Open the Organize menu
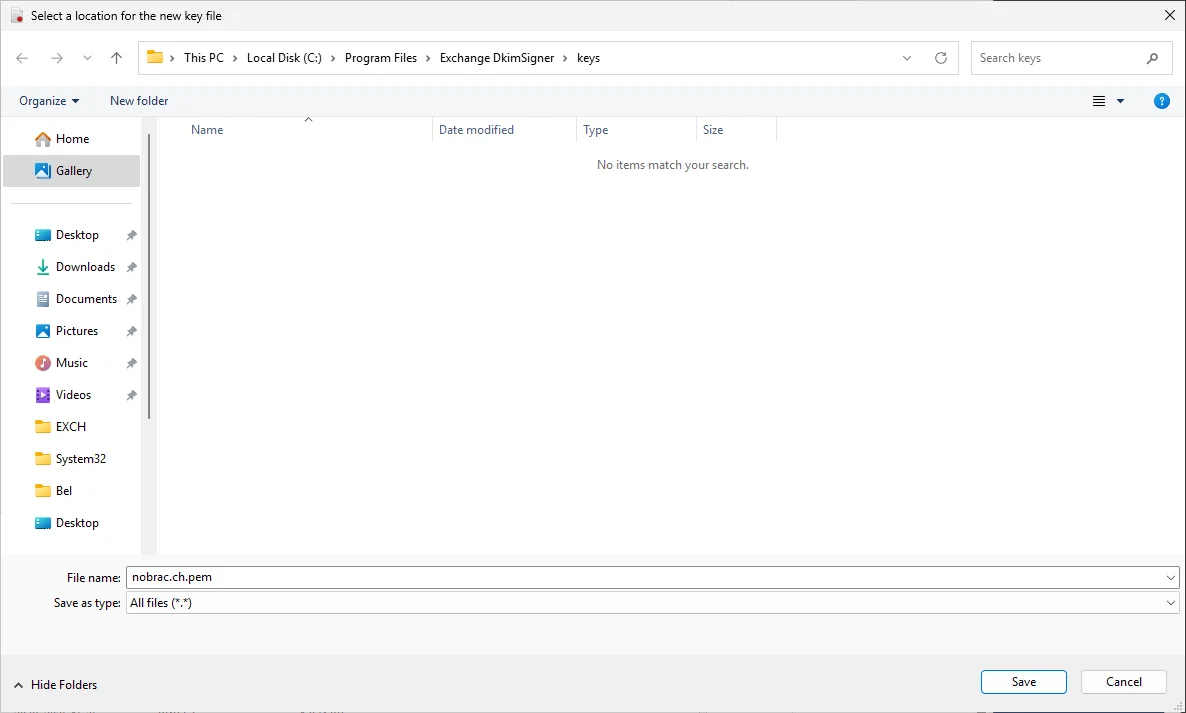Viewport: 1186px width, 713px height. (49, 101)
